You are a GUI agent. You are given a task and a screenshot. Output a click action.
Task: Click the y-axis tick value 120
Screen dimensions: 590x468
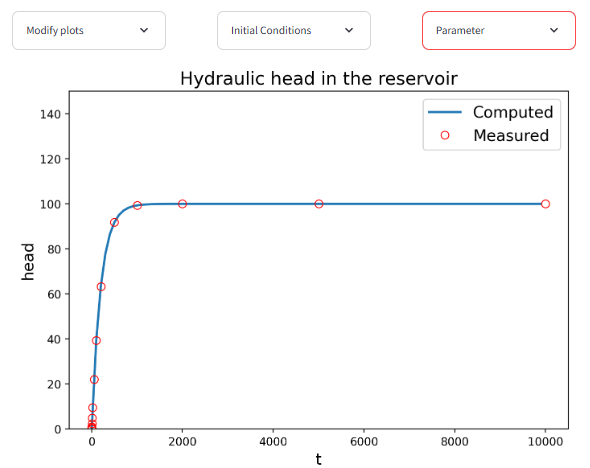click(50, 159)
